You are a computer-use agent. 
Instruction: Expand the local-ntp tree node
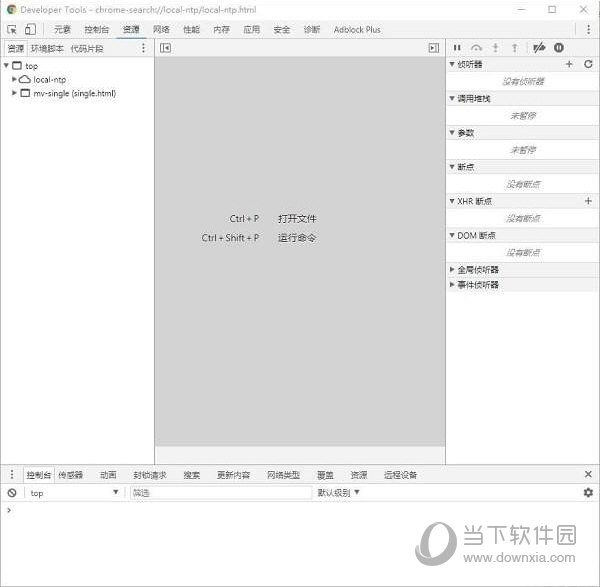coord(15,79)
